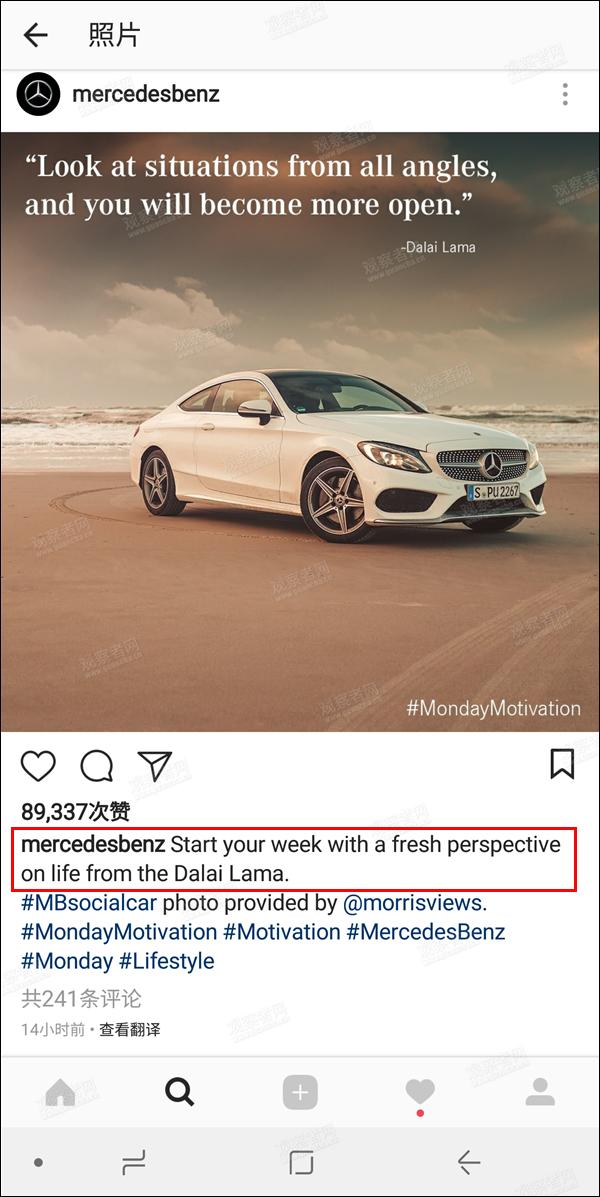
Task: Share post with paper plane icon
Action: coord(155,765)
